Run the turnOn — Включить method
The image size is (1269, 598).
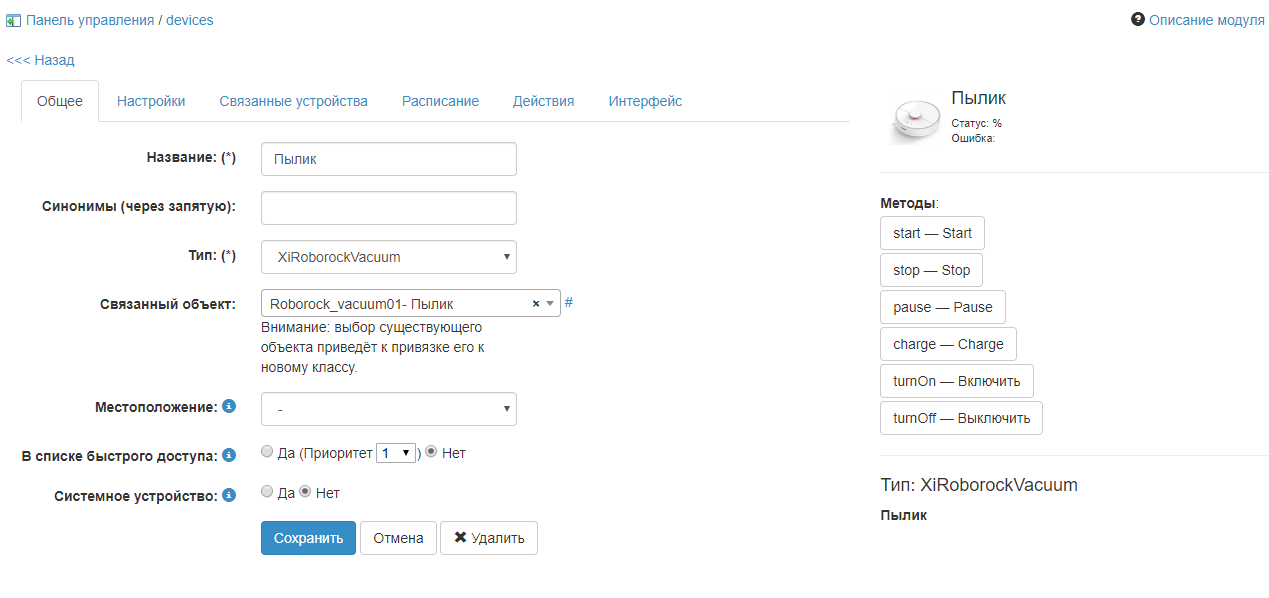pyautogui.click(x=957, y=381)
